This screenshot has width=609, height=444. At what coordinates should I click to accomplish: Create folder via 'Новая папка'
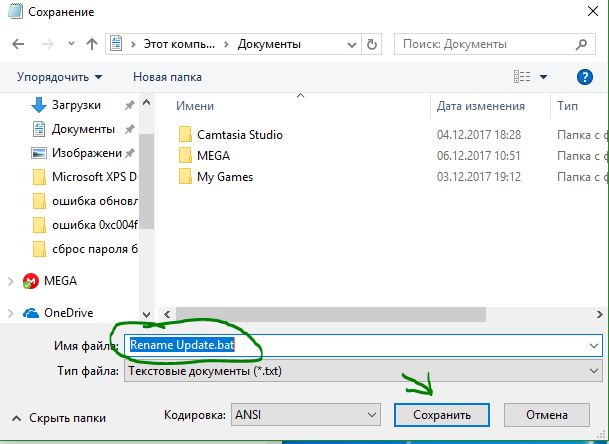coord(167,77)
